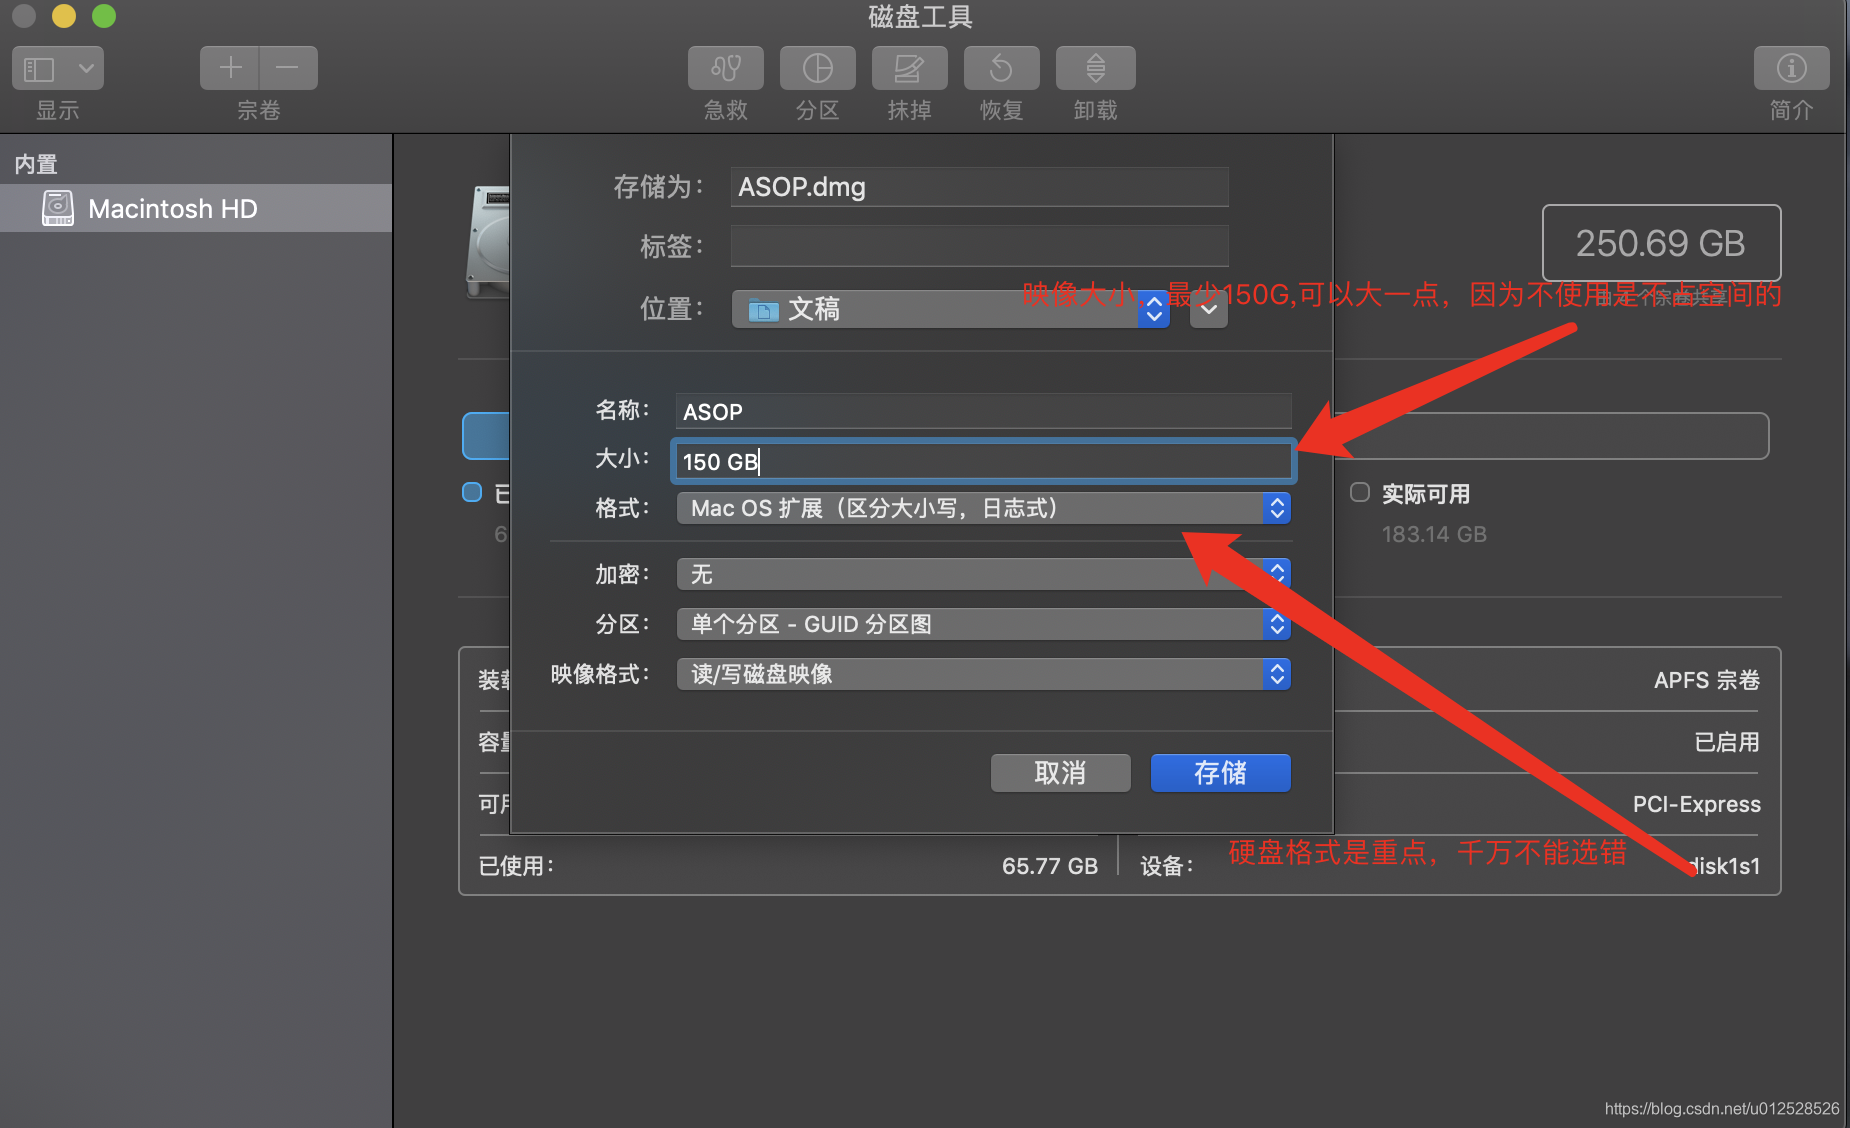Add a volume with the plus button
1850x1128 pixels.
pos(230,68)
